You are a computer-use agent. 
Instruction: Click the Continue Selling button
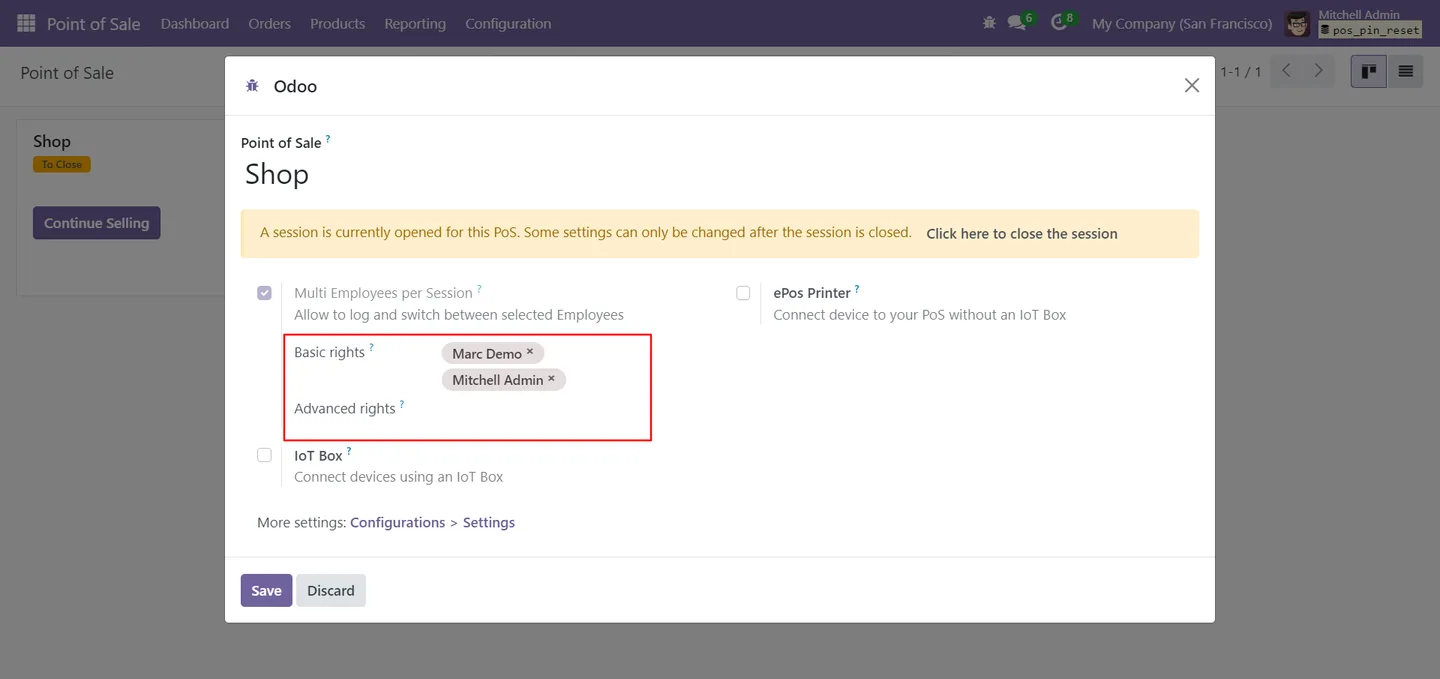pos(96,223)
